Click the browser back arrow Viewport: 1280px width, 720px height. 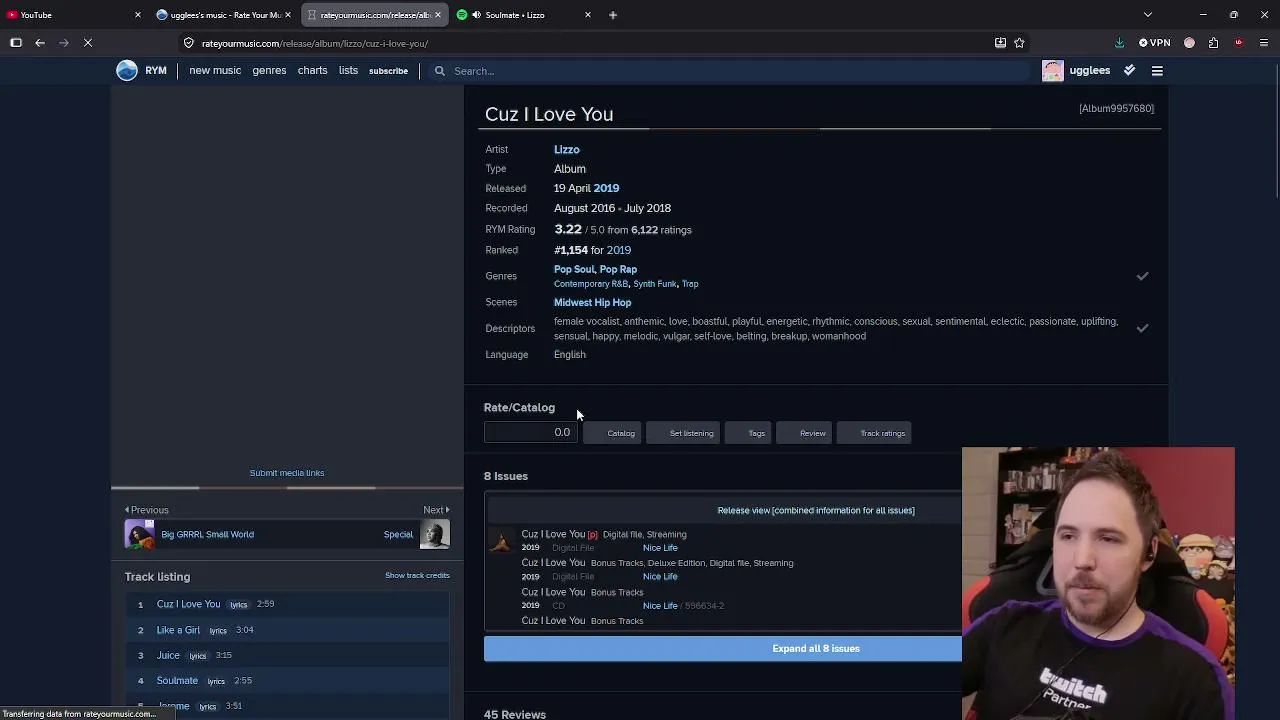tap(40, 43)
